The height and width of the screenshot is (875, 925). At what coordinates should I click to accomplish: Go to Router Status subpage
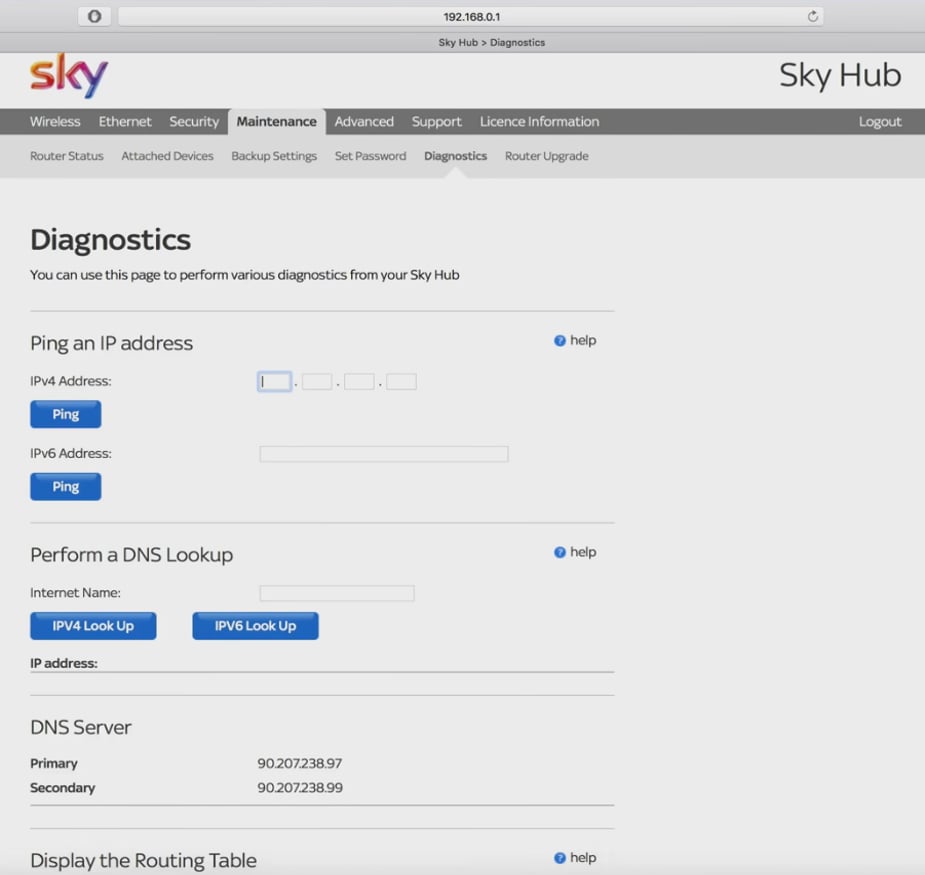tap(67, 156)
